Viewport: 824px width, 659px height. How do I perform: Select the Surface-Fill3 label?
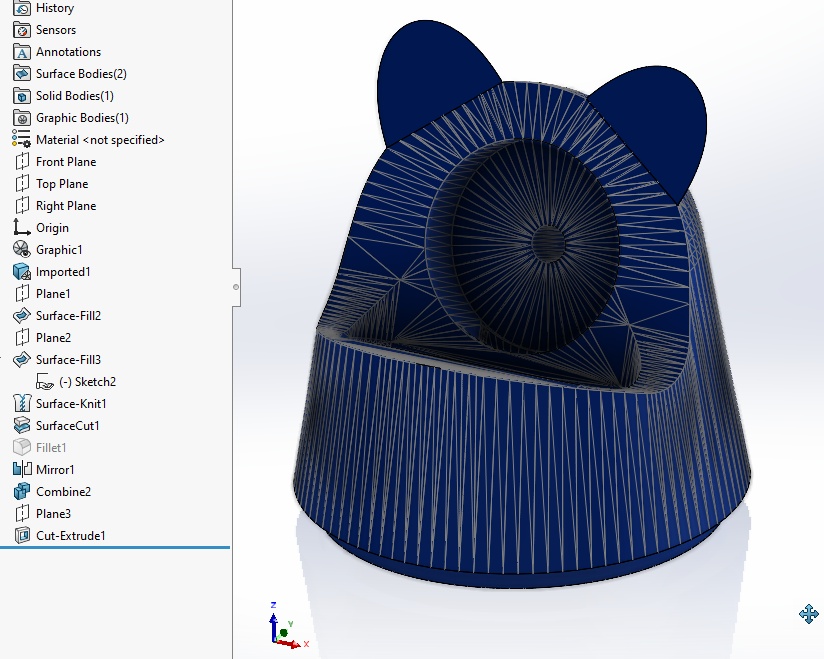(x=68, y=360)
